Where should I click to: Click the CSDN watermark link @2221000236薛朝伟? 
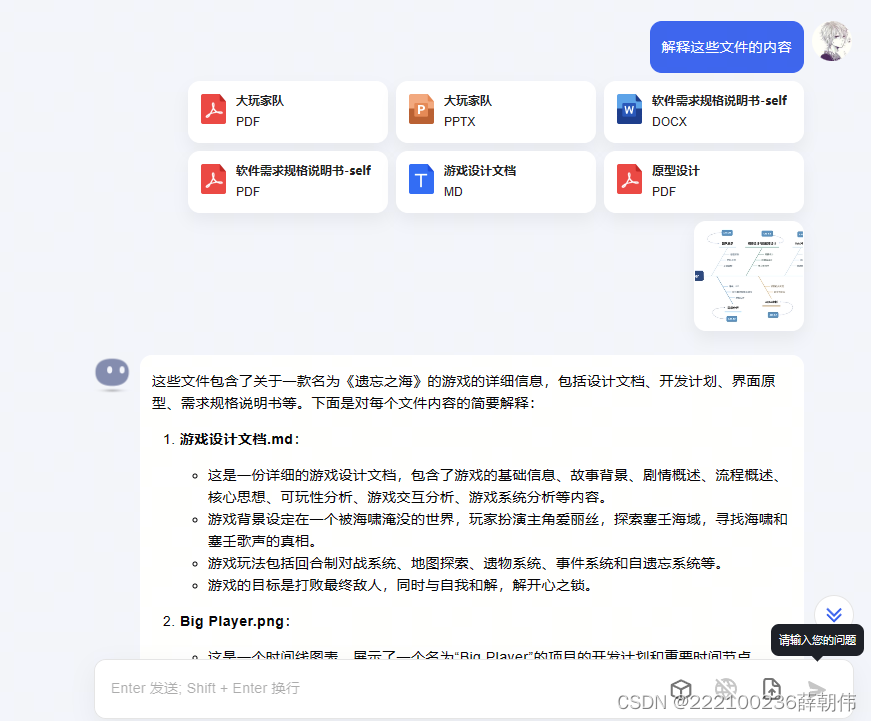point(737,703)
